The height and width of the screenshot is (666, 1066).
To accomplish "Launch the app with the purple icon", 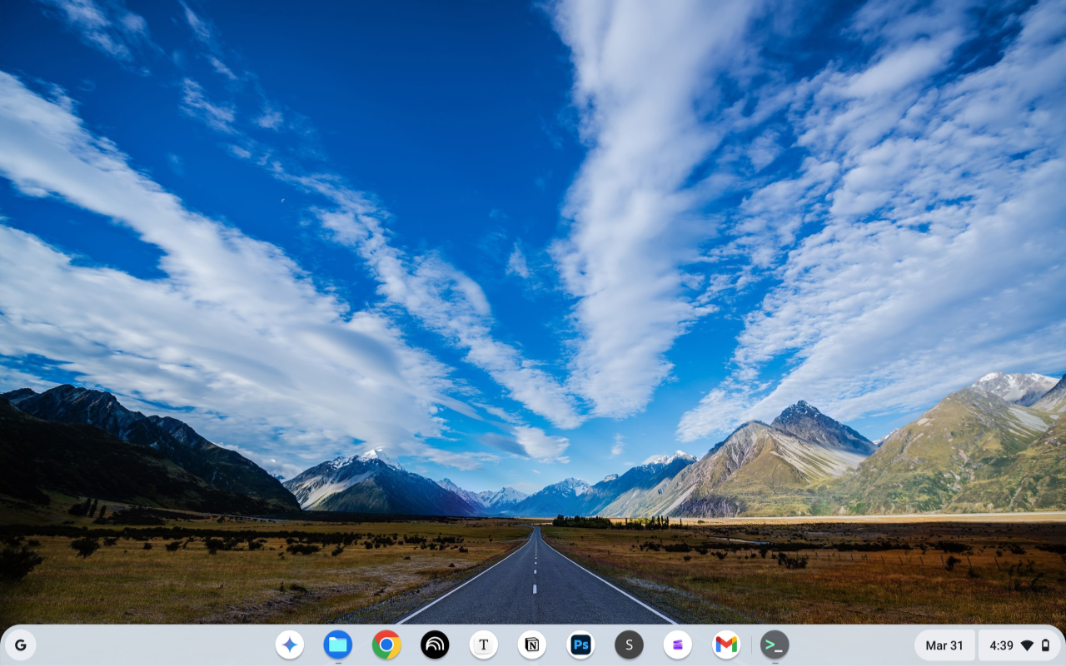I will click(x=677, y=645).
